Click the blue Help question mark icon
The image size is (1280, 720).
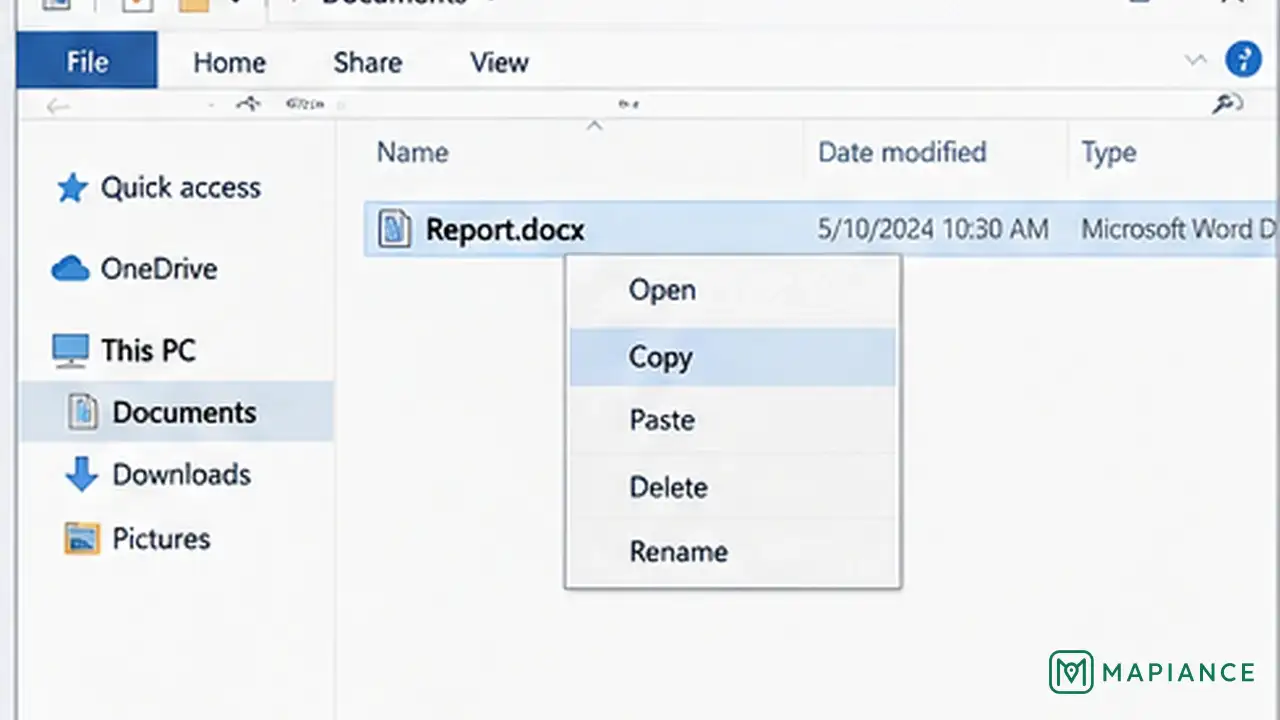click(x=1243, y=60)
